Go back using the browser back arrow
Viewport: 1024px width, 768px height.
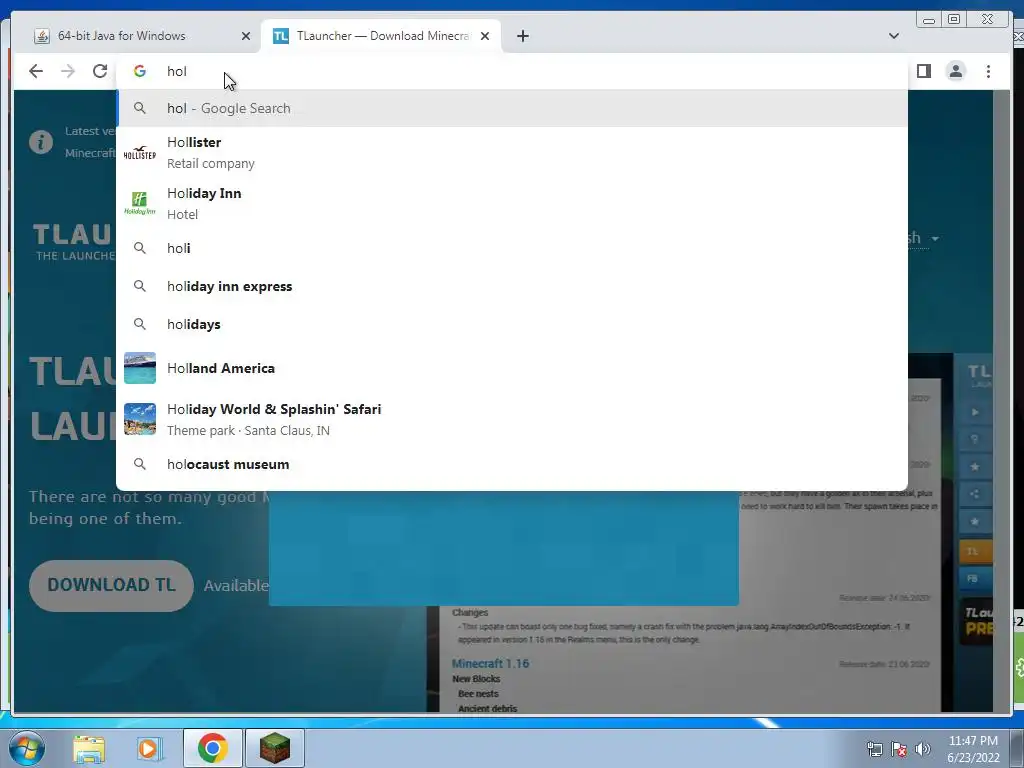(36, 71)
